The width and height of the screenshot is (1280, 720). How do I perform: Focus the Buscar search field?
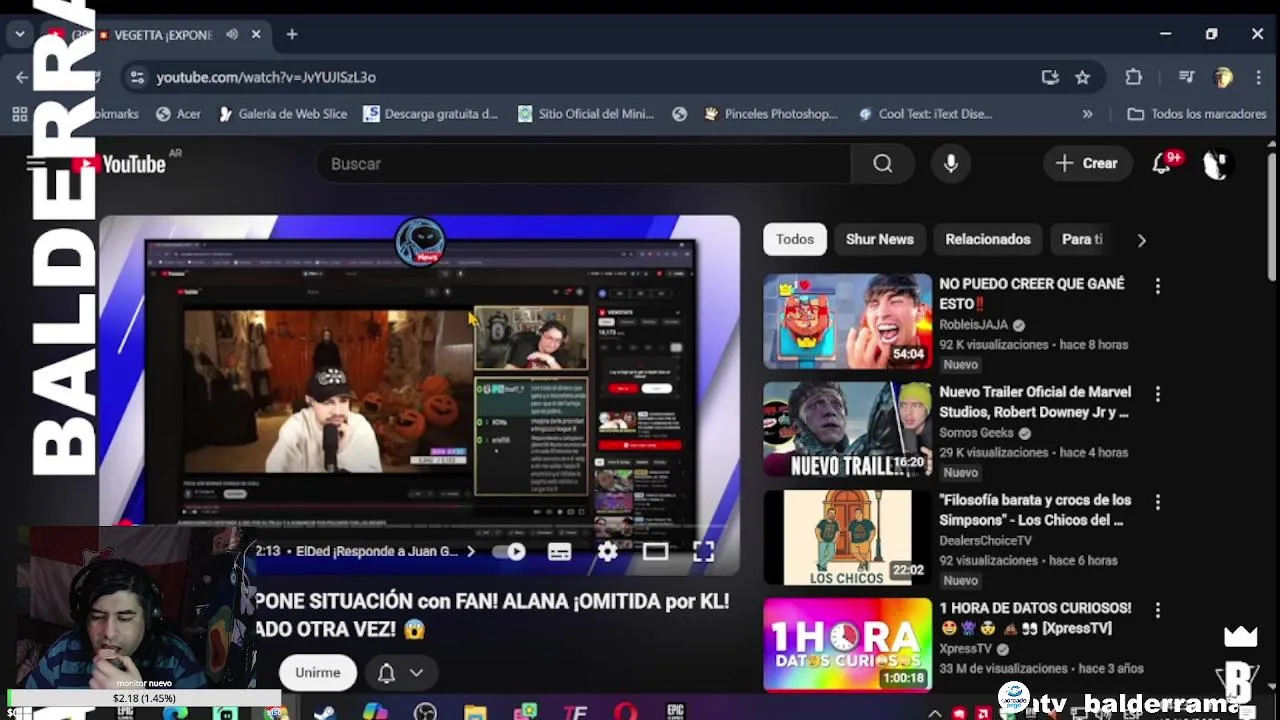584,164
